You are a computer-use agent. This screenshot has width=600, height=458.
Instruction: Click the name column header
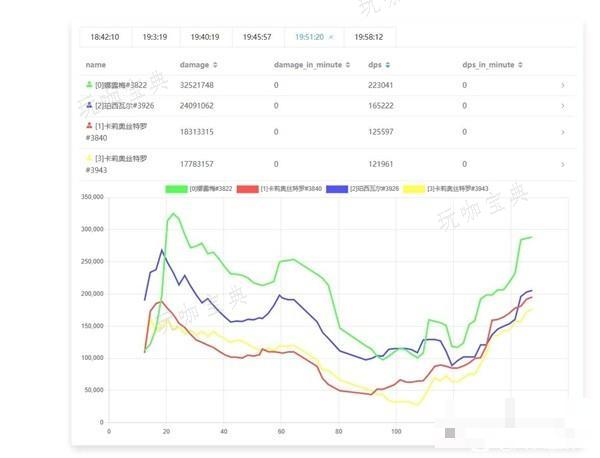(x=96, y=65)
